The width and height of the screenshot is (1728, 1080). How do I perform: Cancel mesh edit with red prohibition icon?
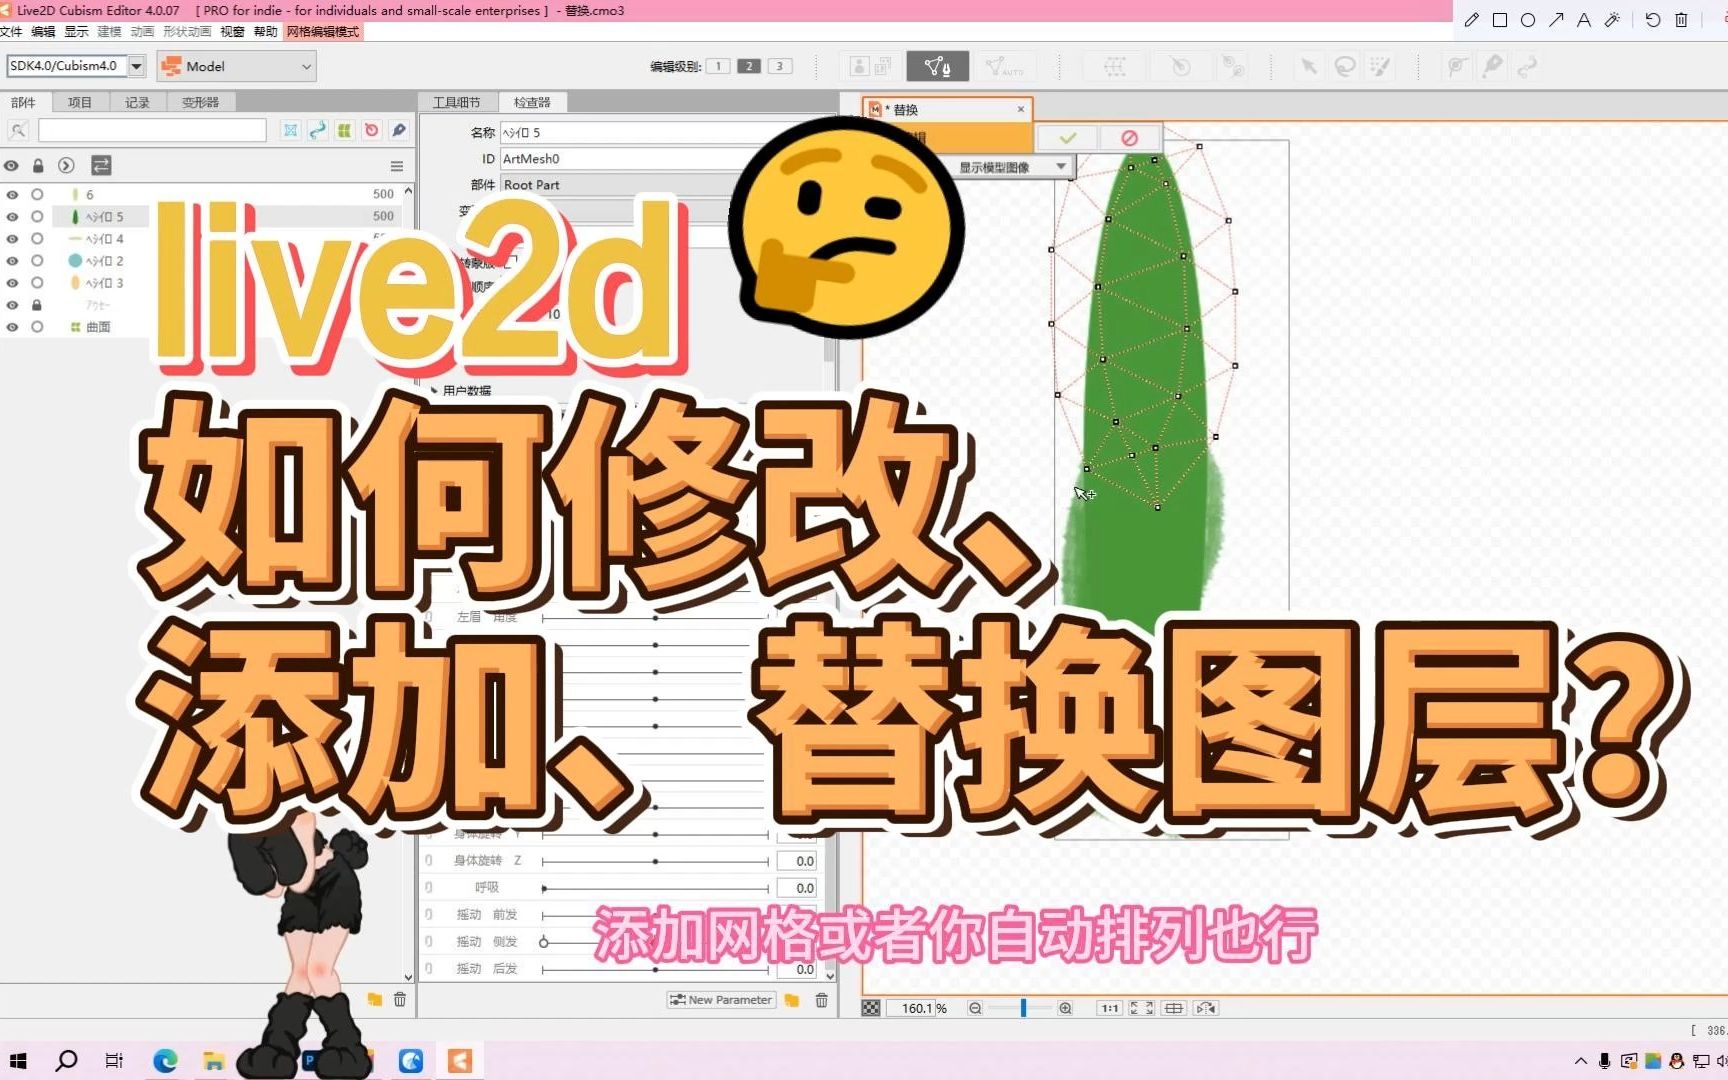(1129, 138)
